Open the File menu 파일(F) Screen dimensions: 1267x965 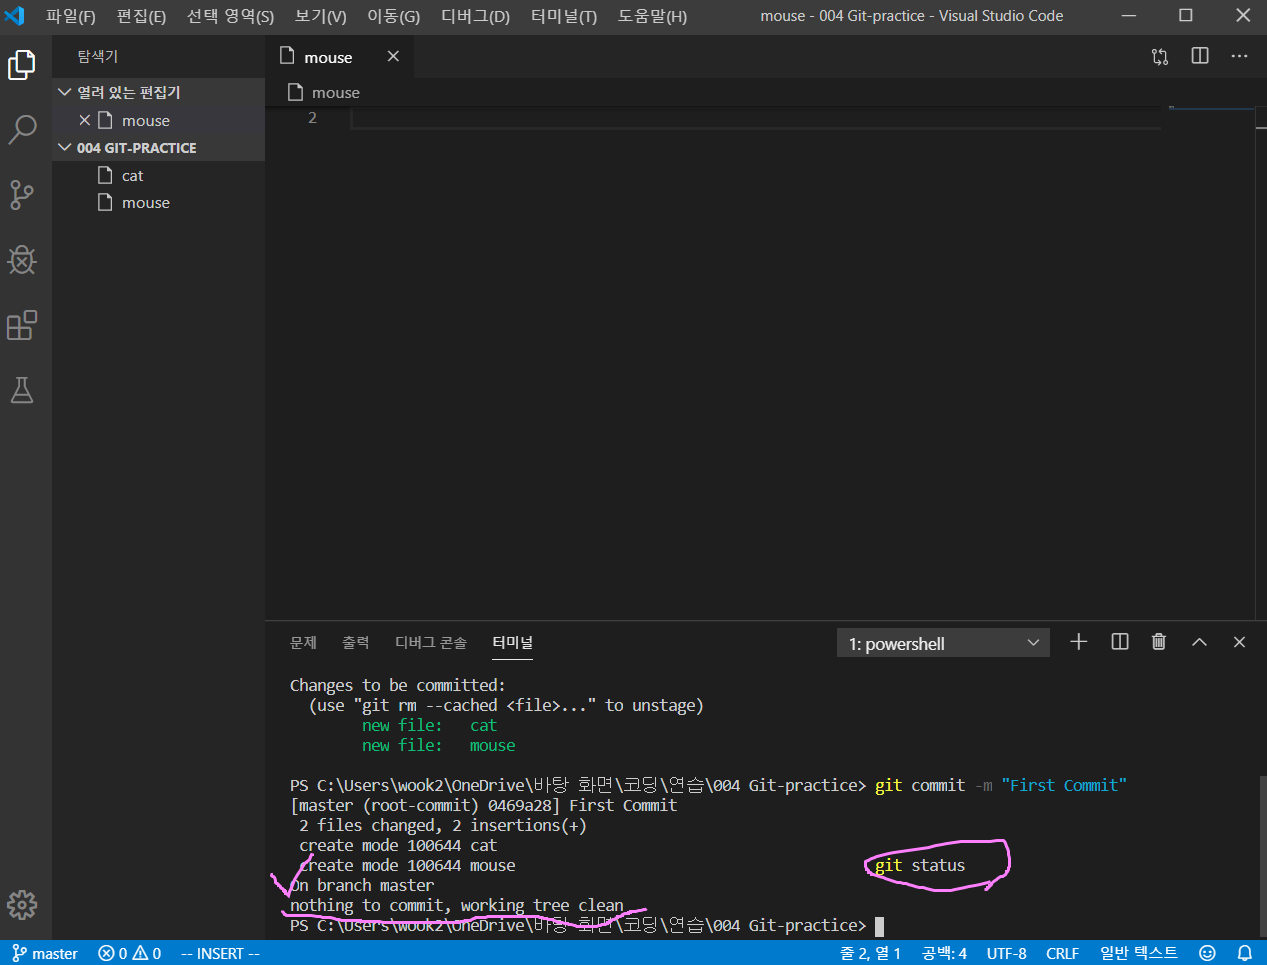point(70,16)
